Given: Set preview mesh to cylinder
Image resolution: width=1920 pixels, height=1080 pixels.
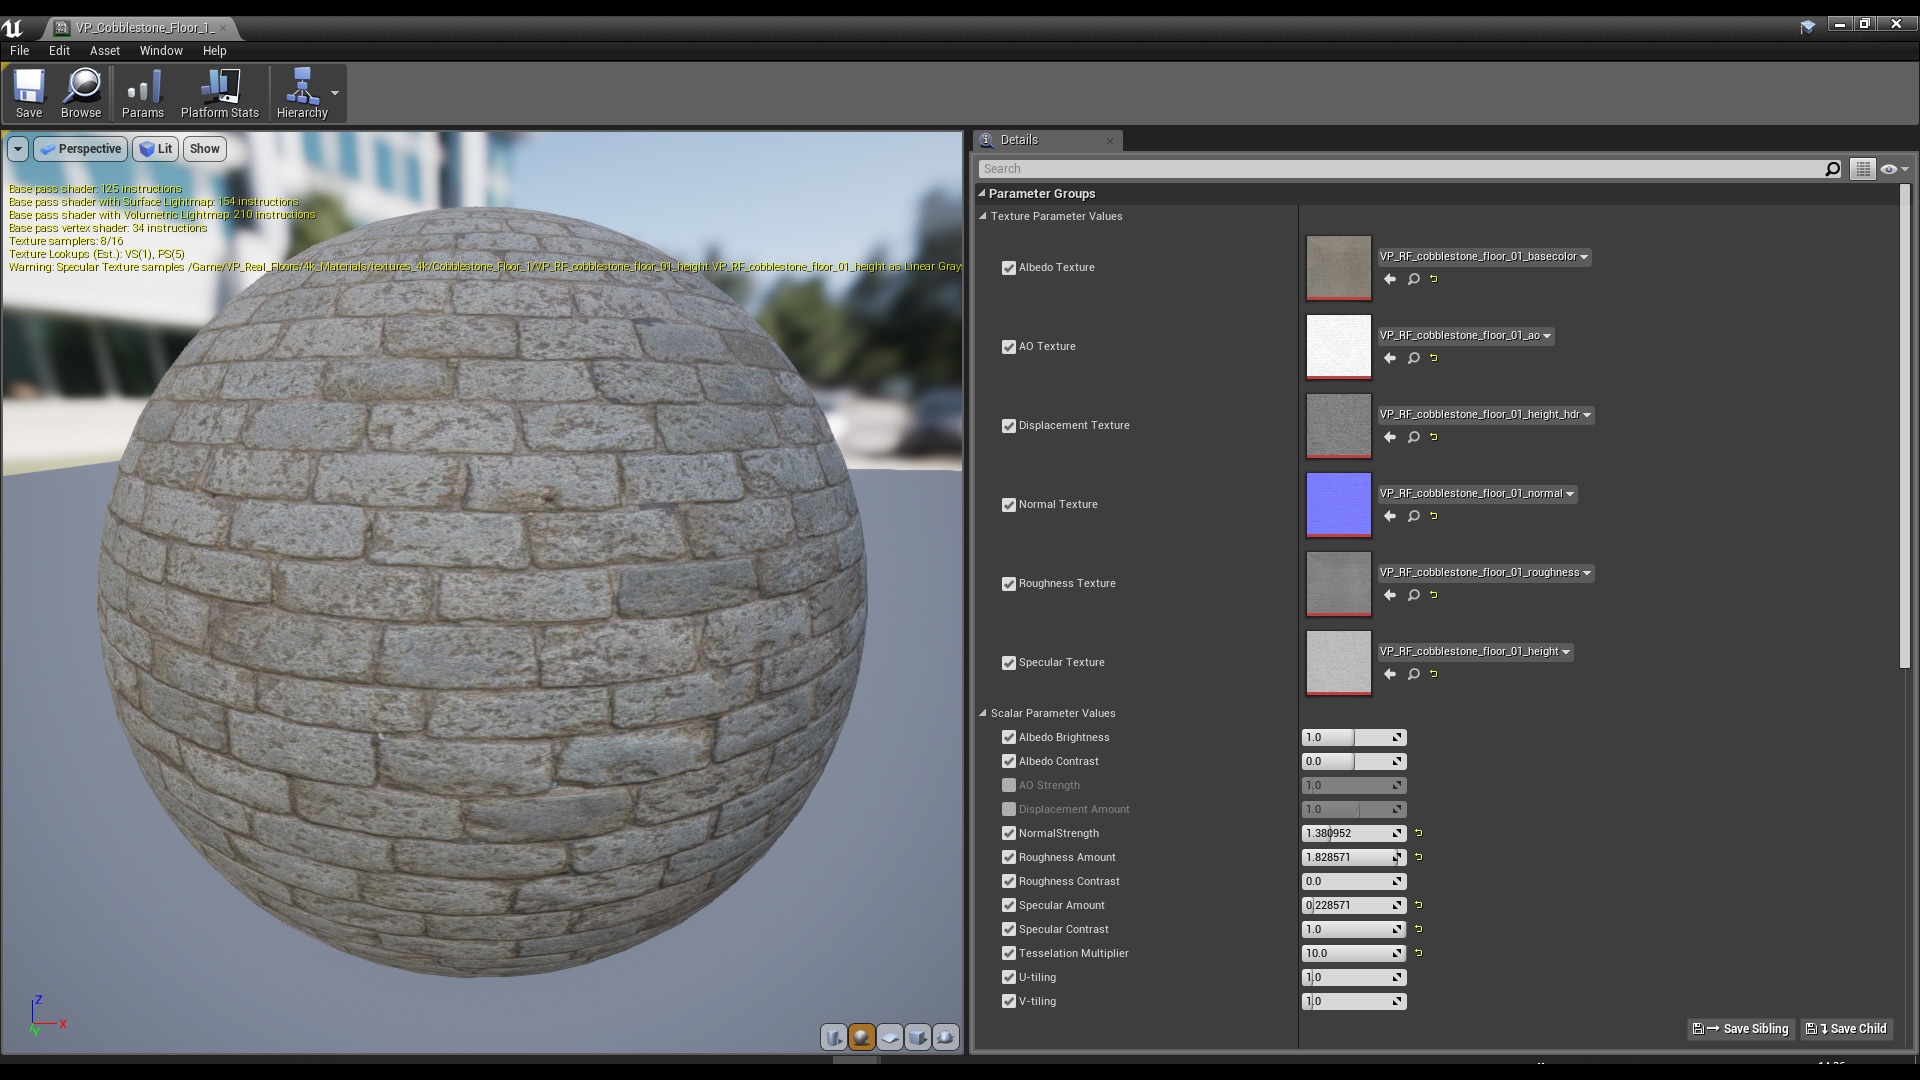Looking at the screenshot, I should click(833, 1037).
